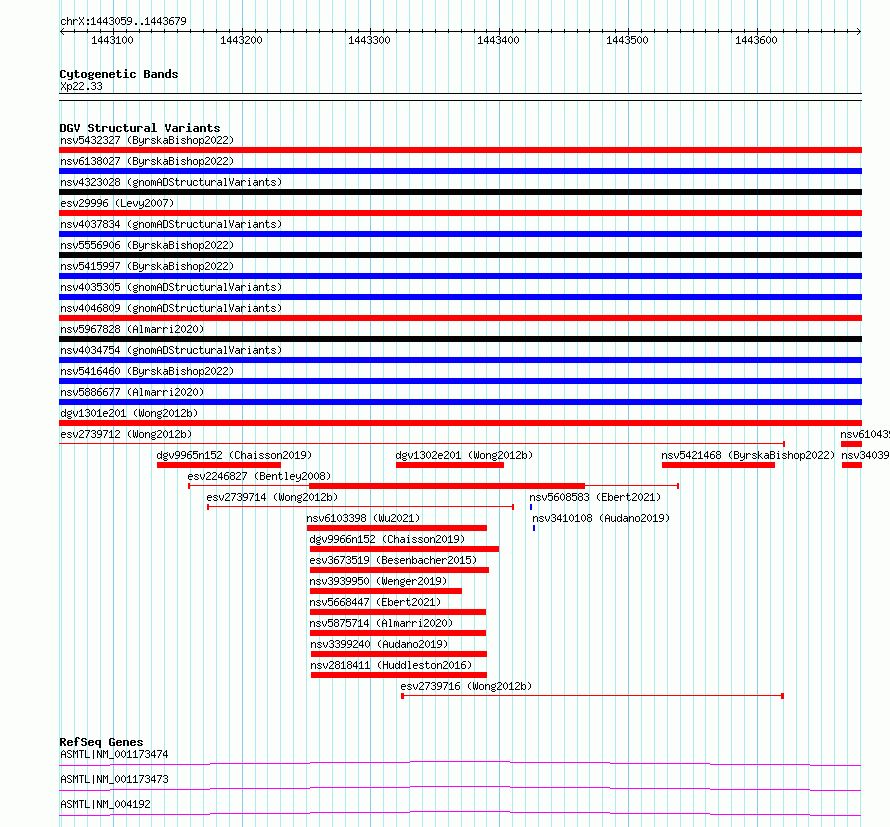The width and height of the screenshot is (890, 827).
Task: Click the ASMTL|NM_001173474 gene label
Action: tap(114, 754)
